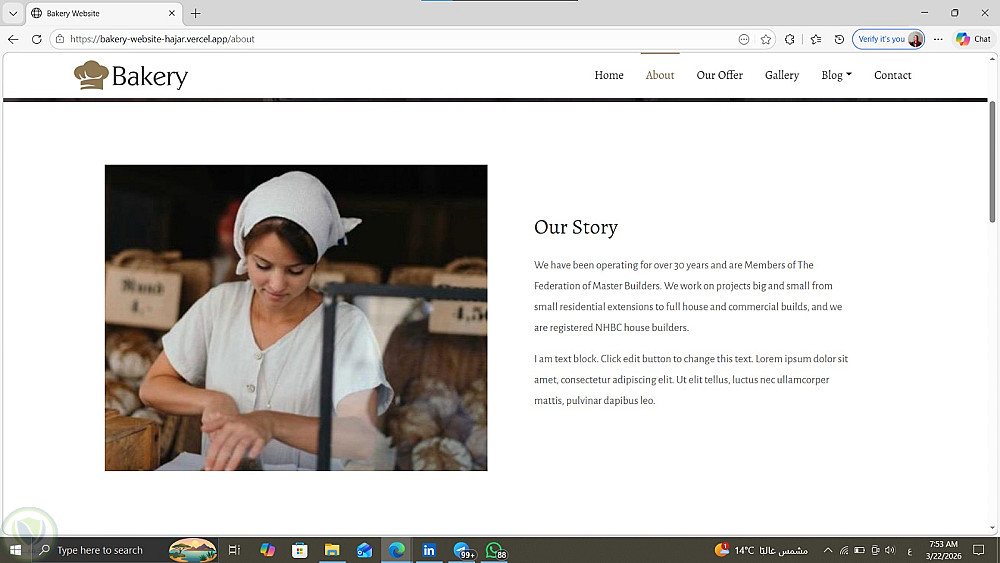
Task: Open Edge settings and more menu
Action: (938, 39)
